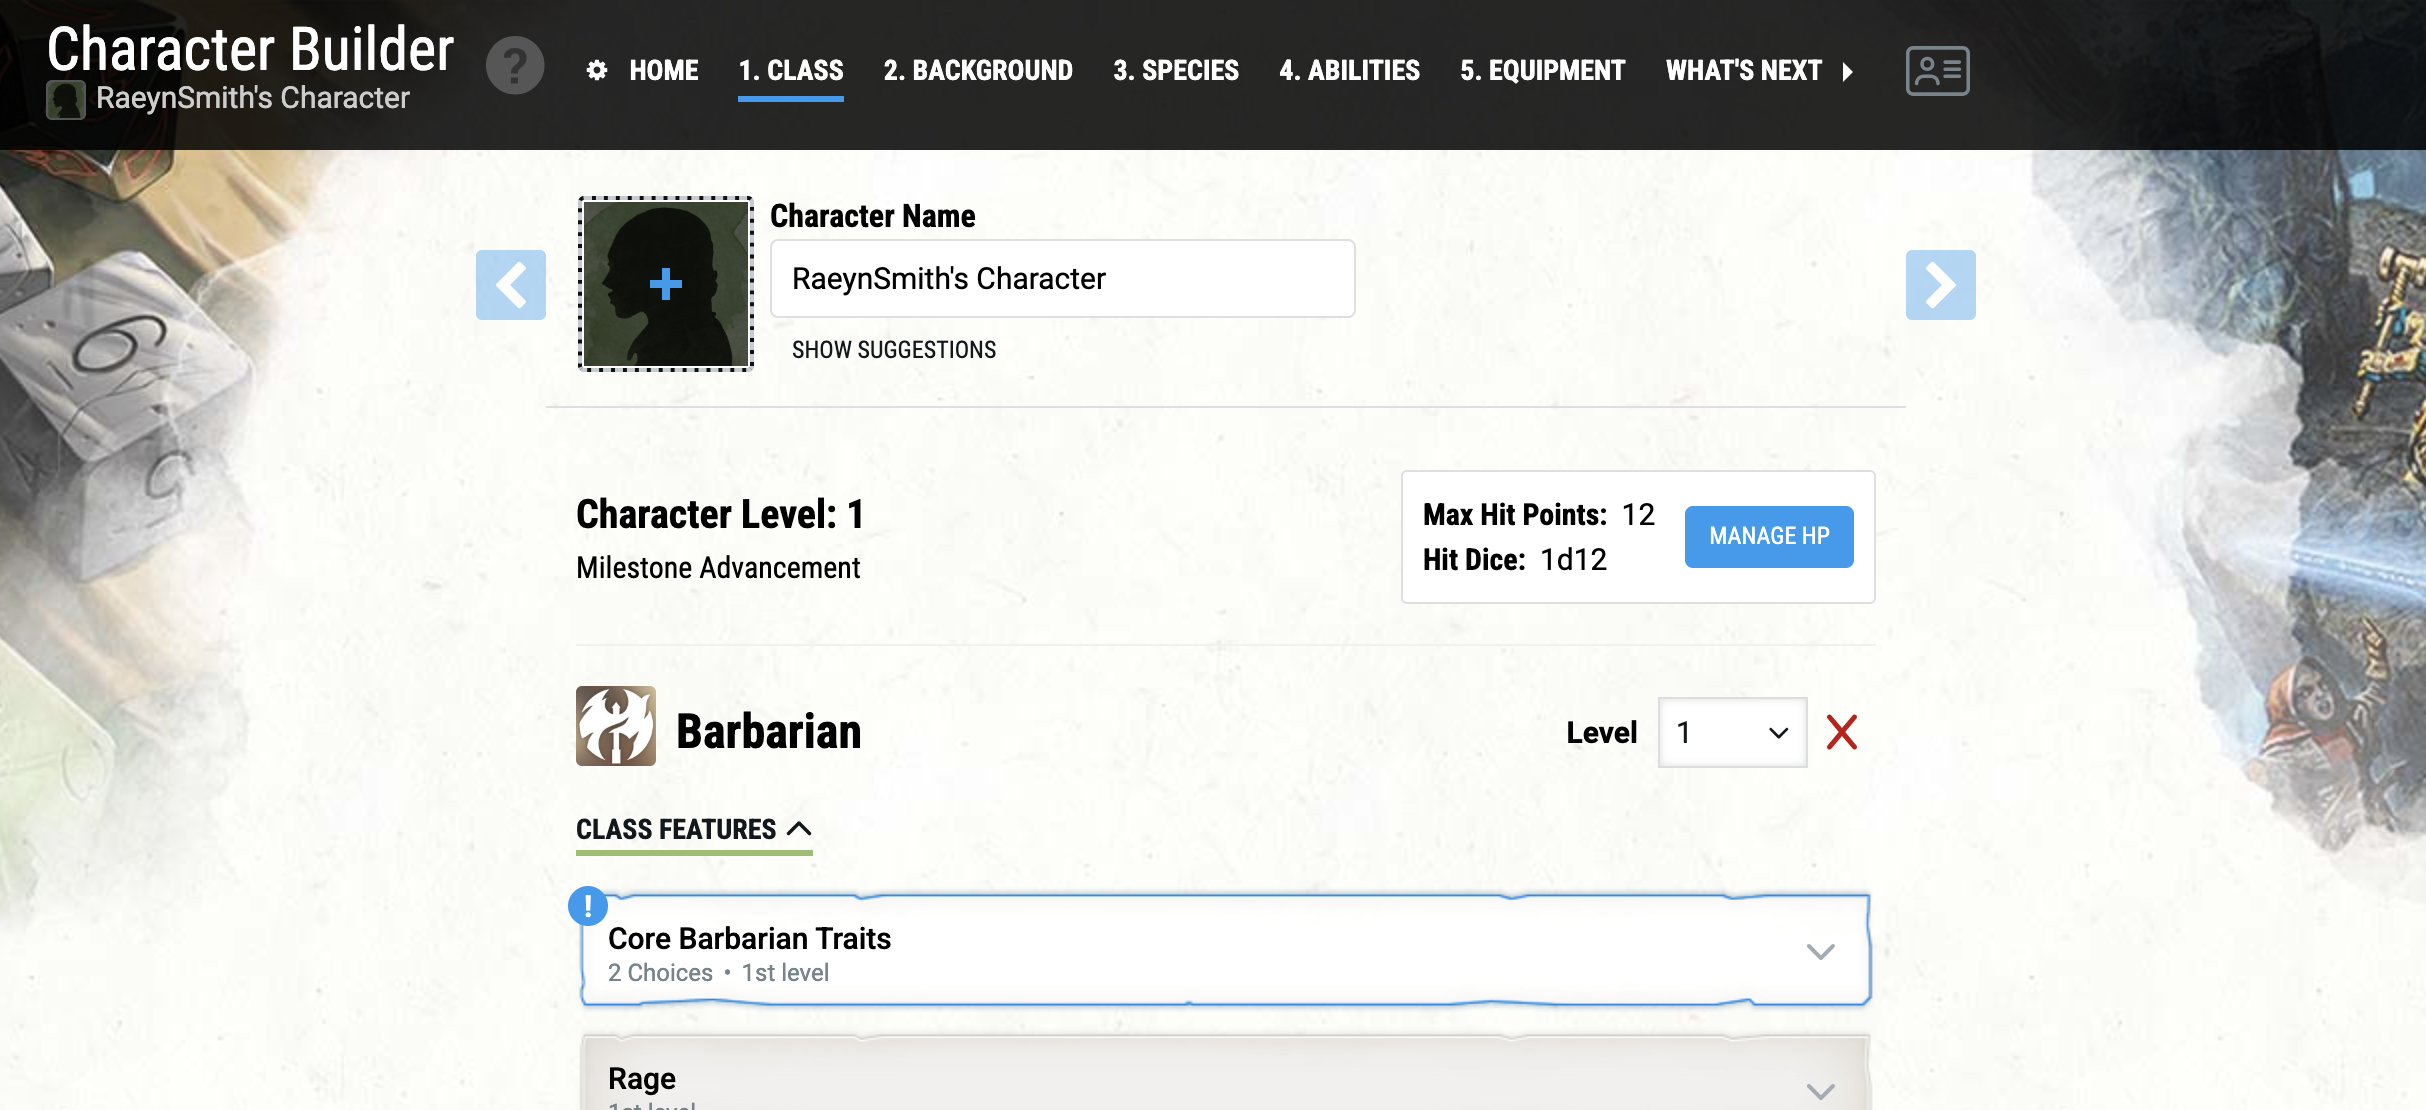Click the small avatar beside the header name
The width and height of the screenshot is (2426, 1110).
point(66,100)
